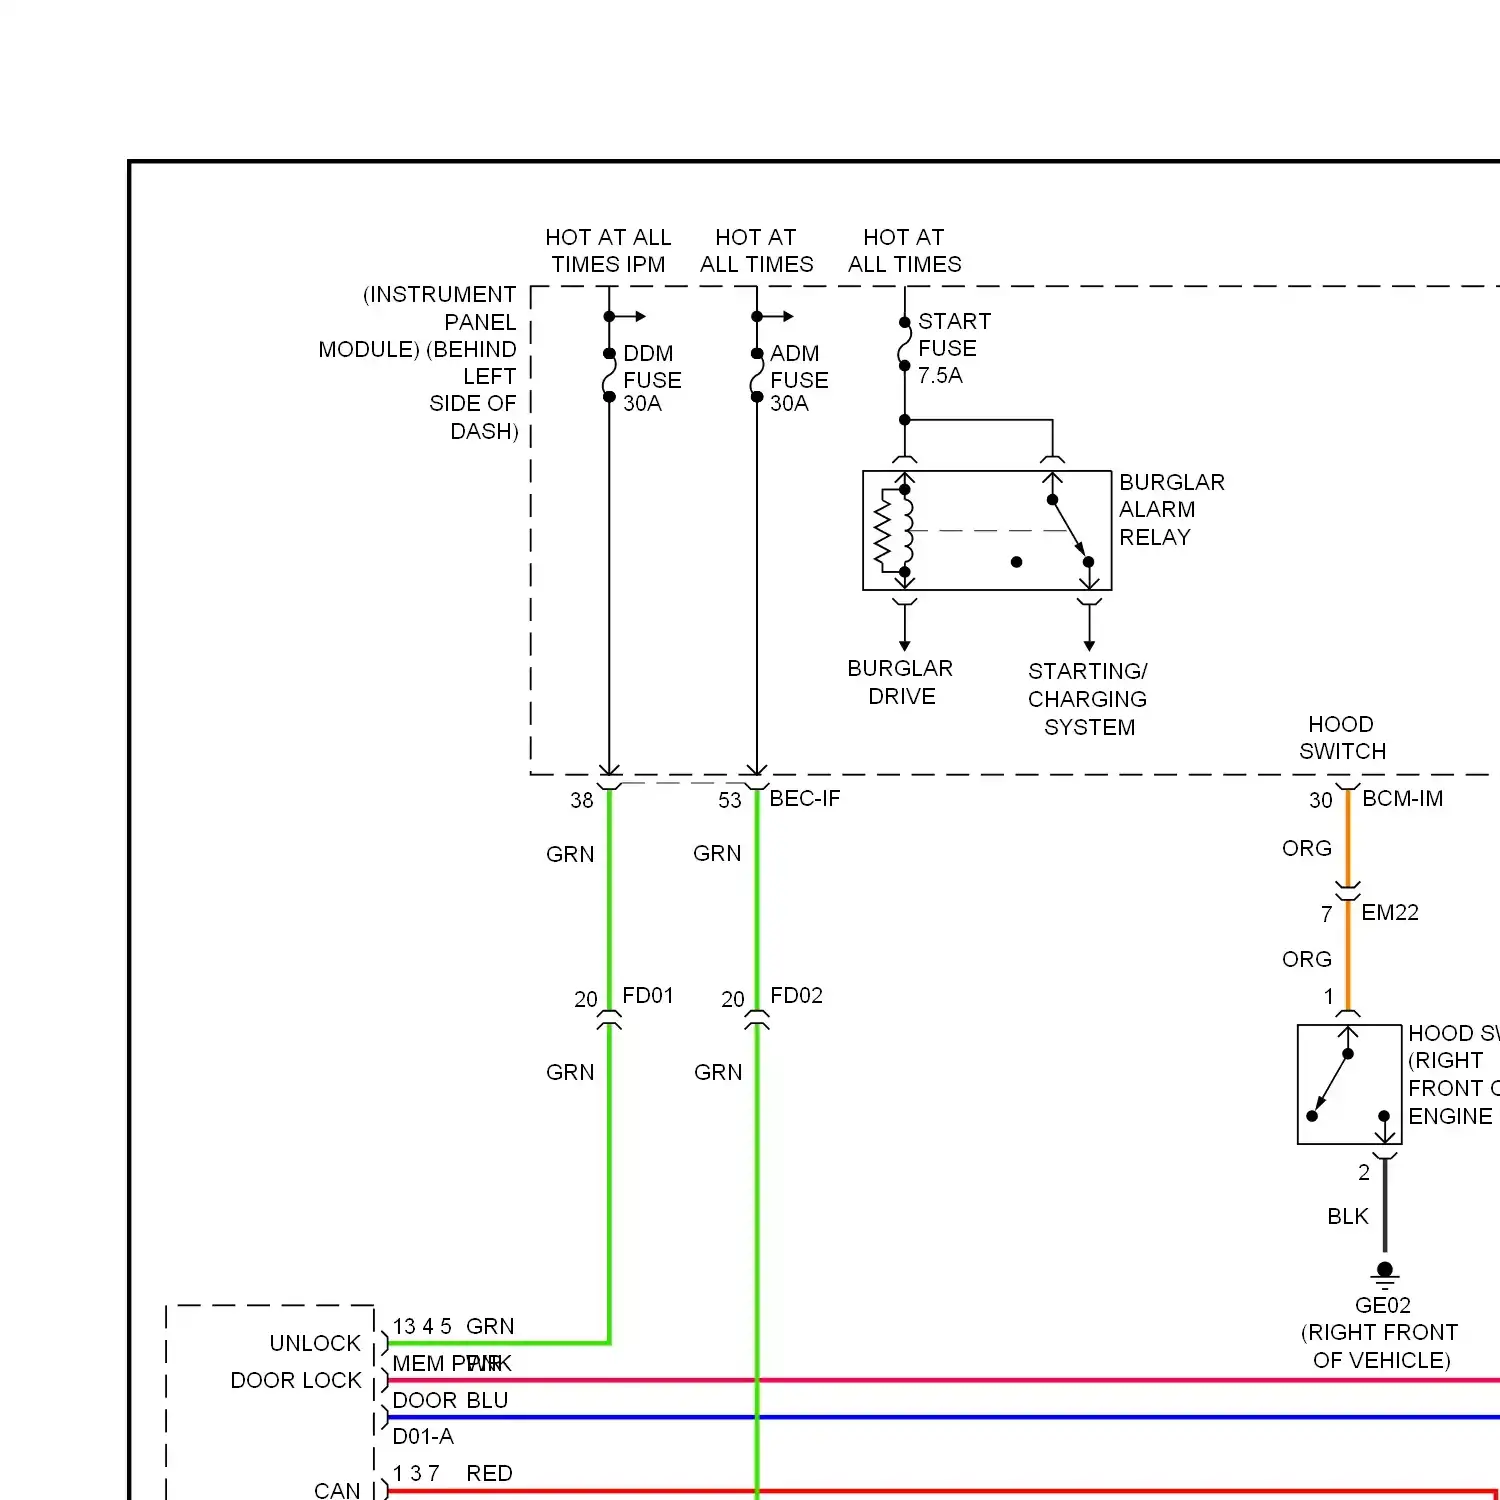Click the ADM fuse symbol

[x=757, y=375]
